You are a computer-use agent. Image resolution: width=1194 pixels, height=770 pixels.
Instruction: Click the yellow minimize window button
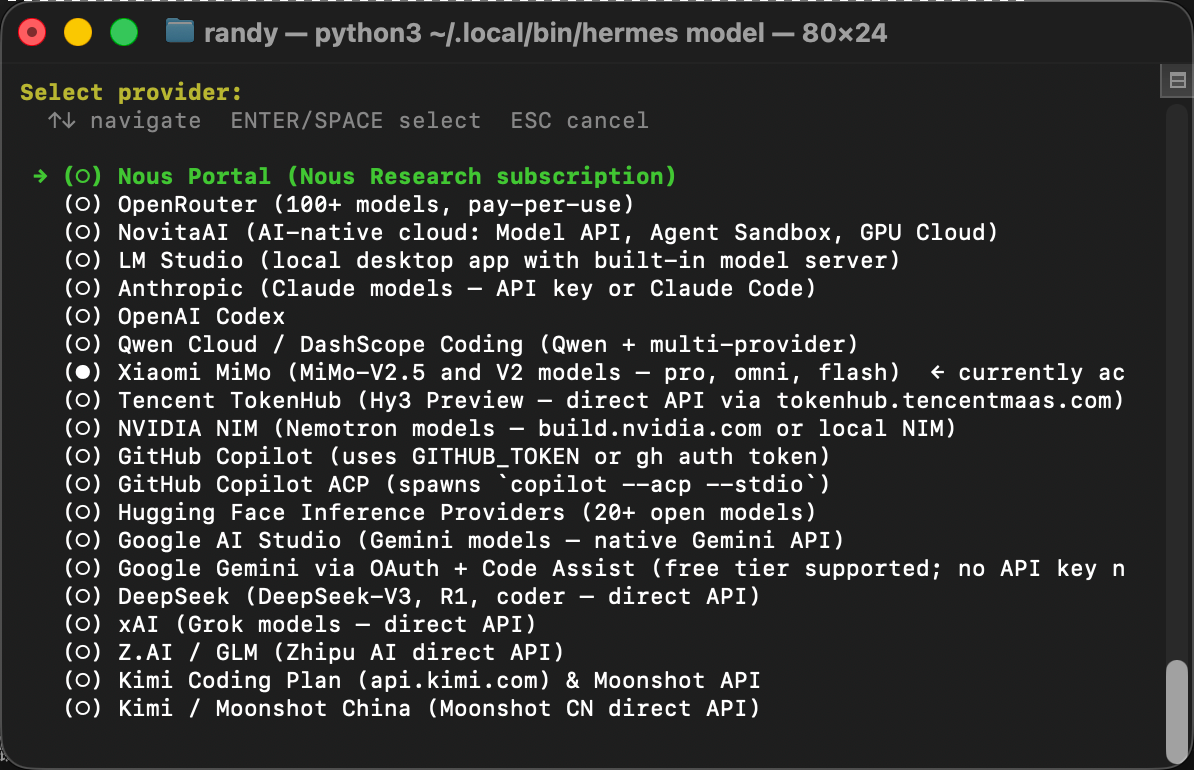pyautogui.click(x=78, y=33)
